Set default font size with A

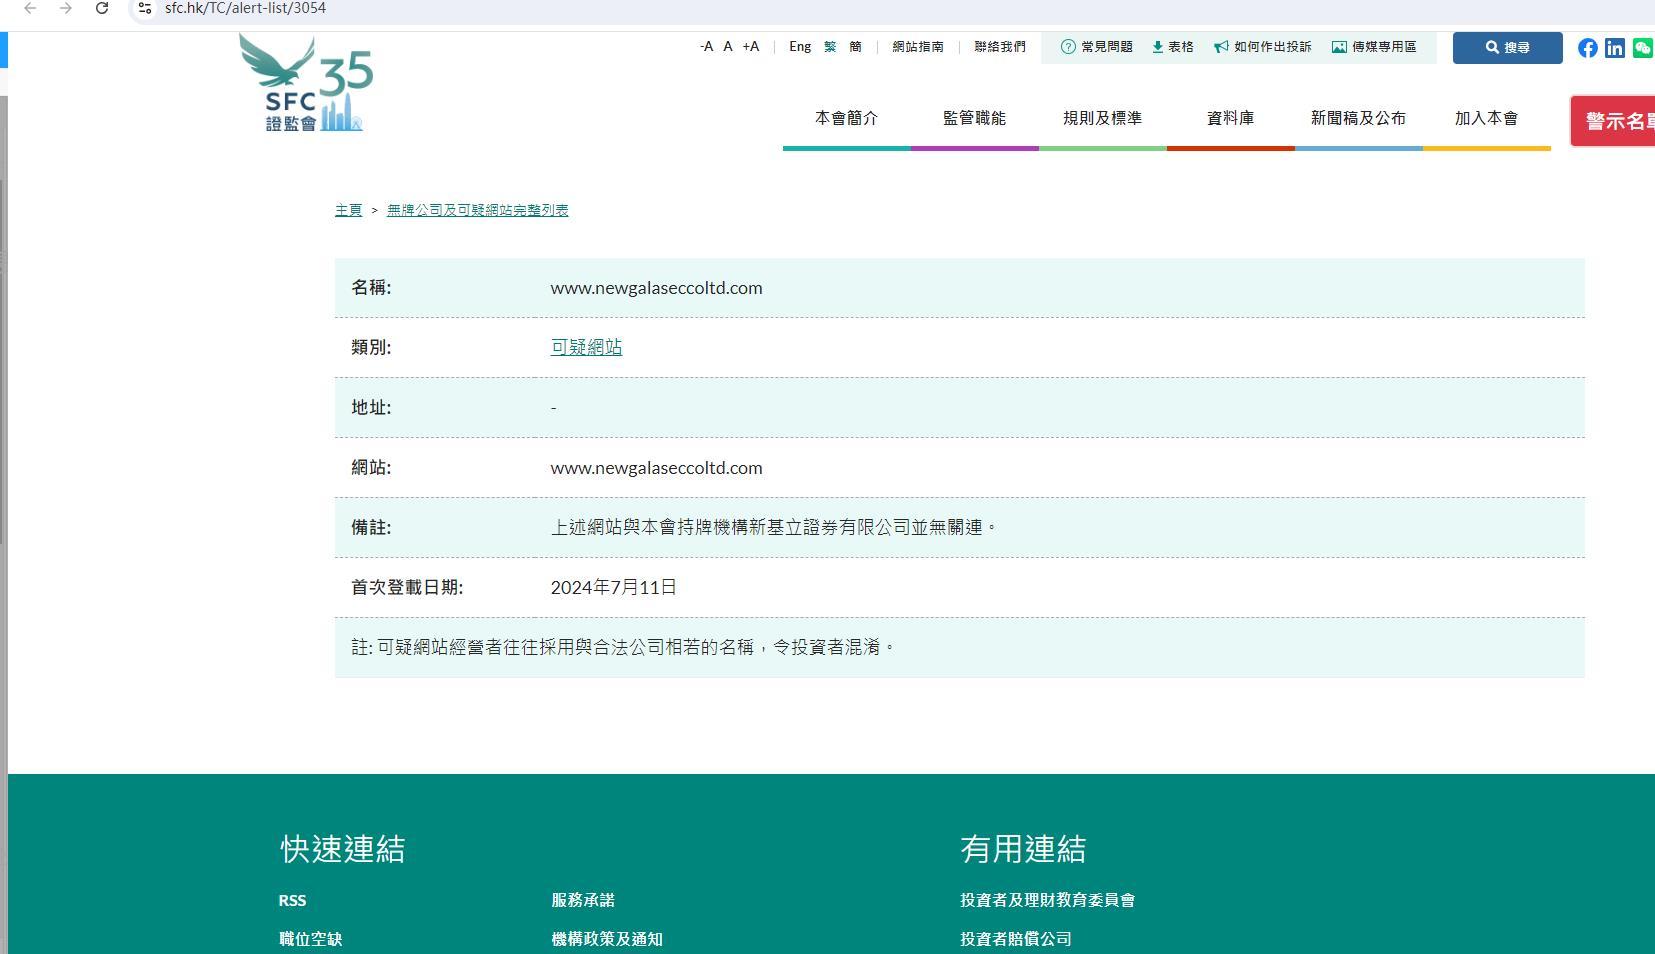(x=728, y=47)
